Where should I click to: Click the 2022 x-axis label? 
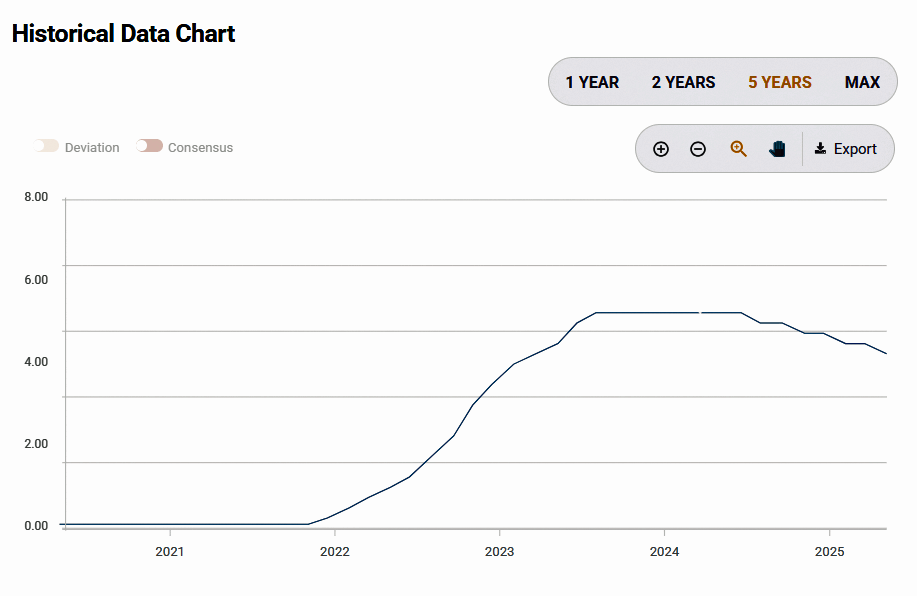334,552
